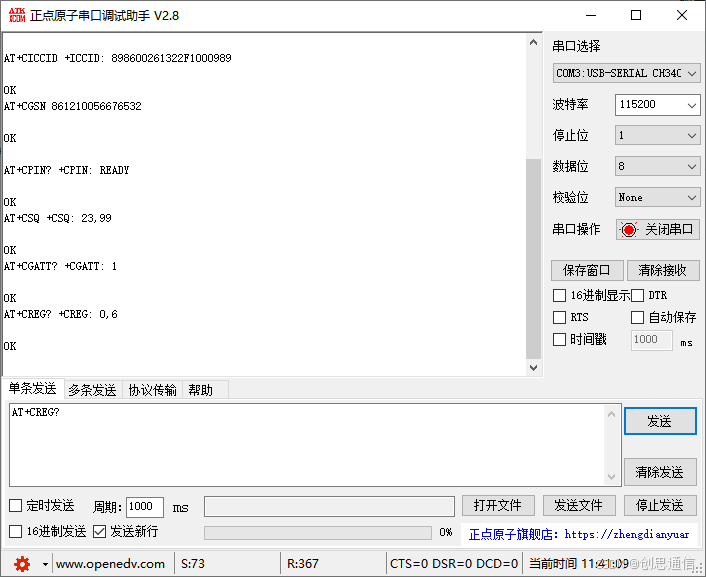Click receive window scrollbar thumb
Screen dimensions: 706x577
coord(534,259)
